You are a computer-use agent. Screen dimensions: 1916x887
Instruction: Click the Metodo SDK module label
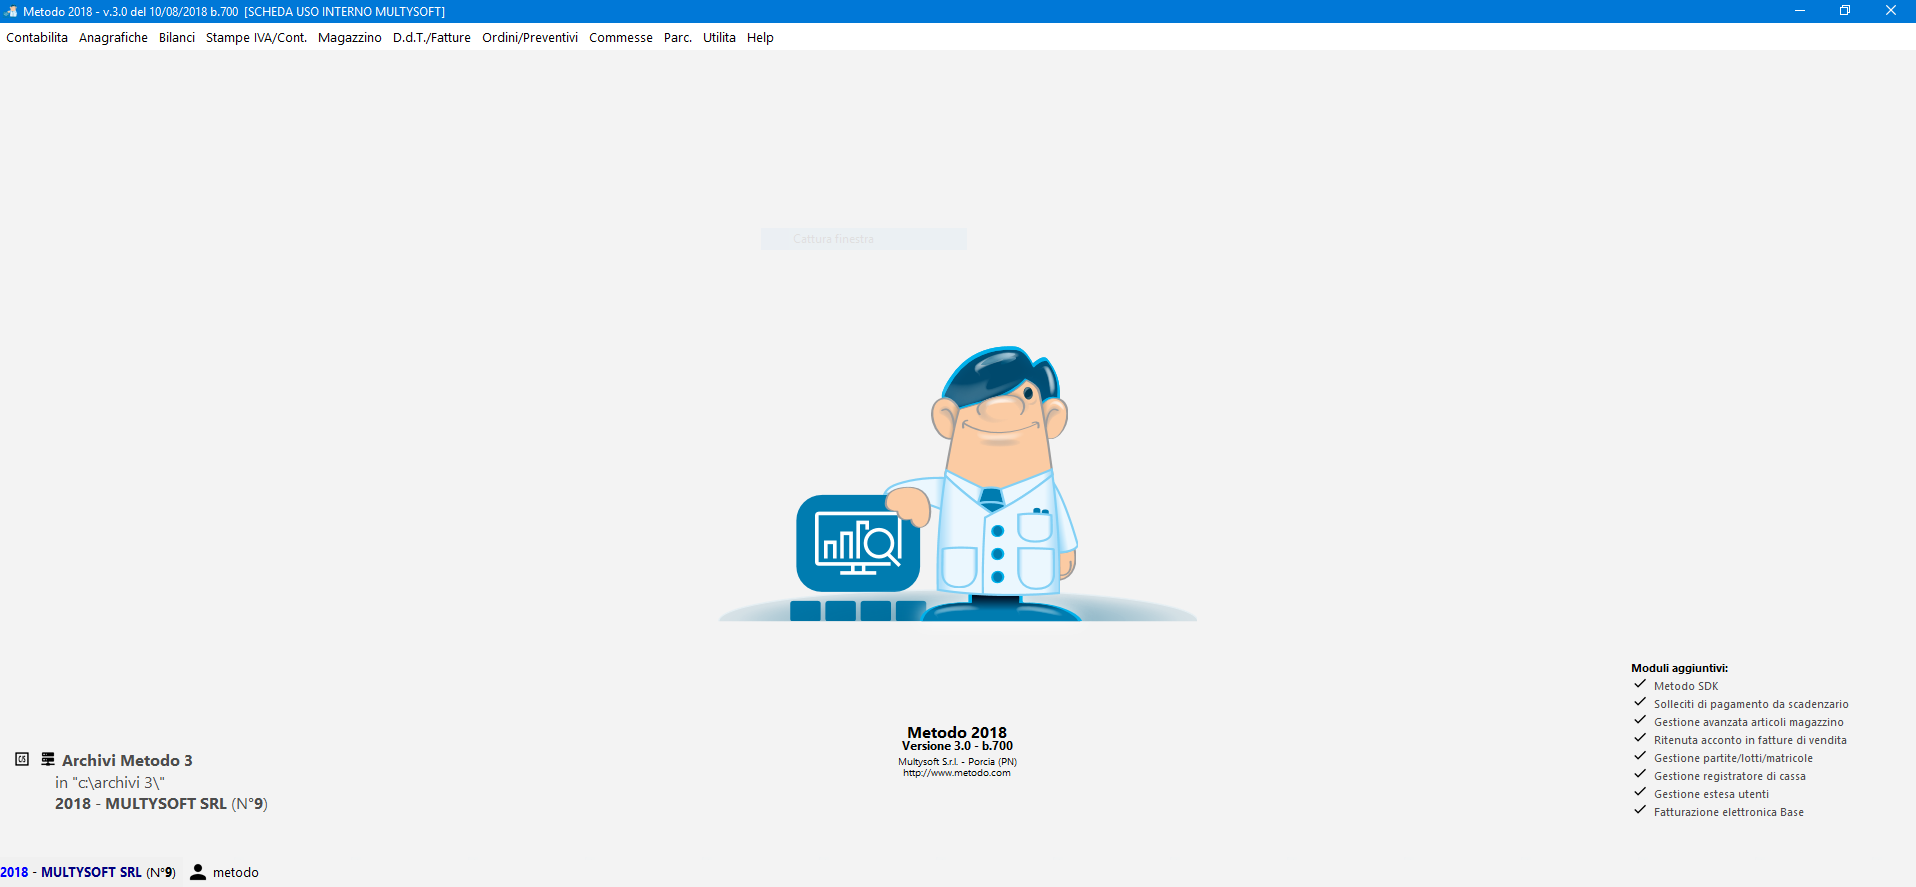(1686, 686)
